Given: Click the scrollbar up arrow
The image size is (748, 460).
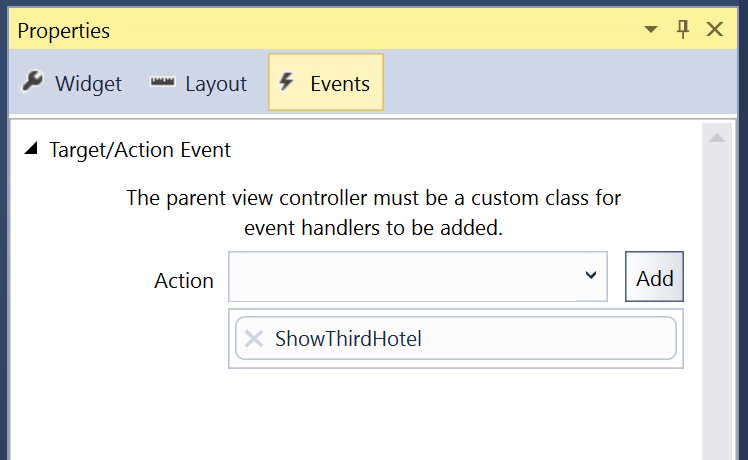Looking at the screenshot, I should (717, 138).
